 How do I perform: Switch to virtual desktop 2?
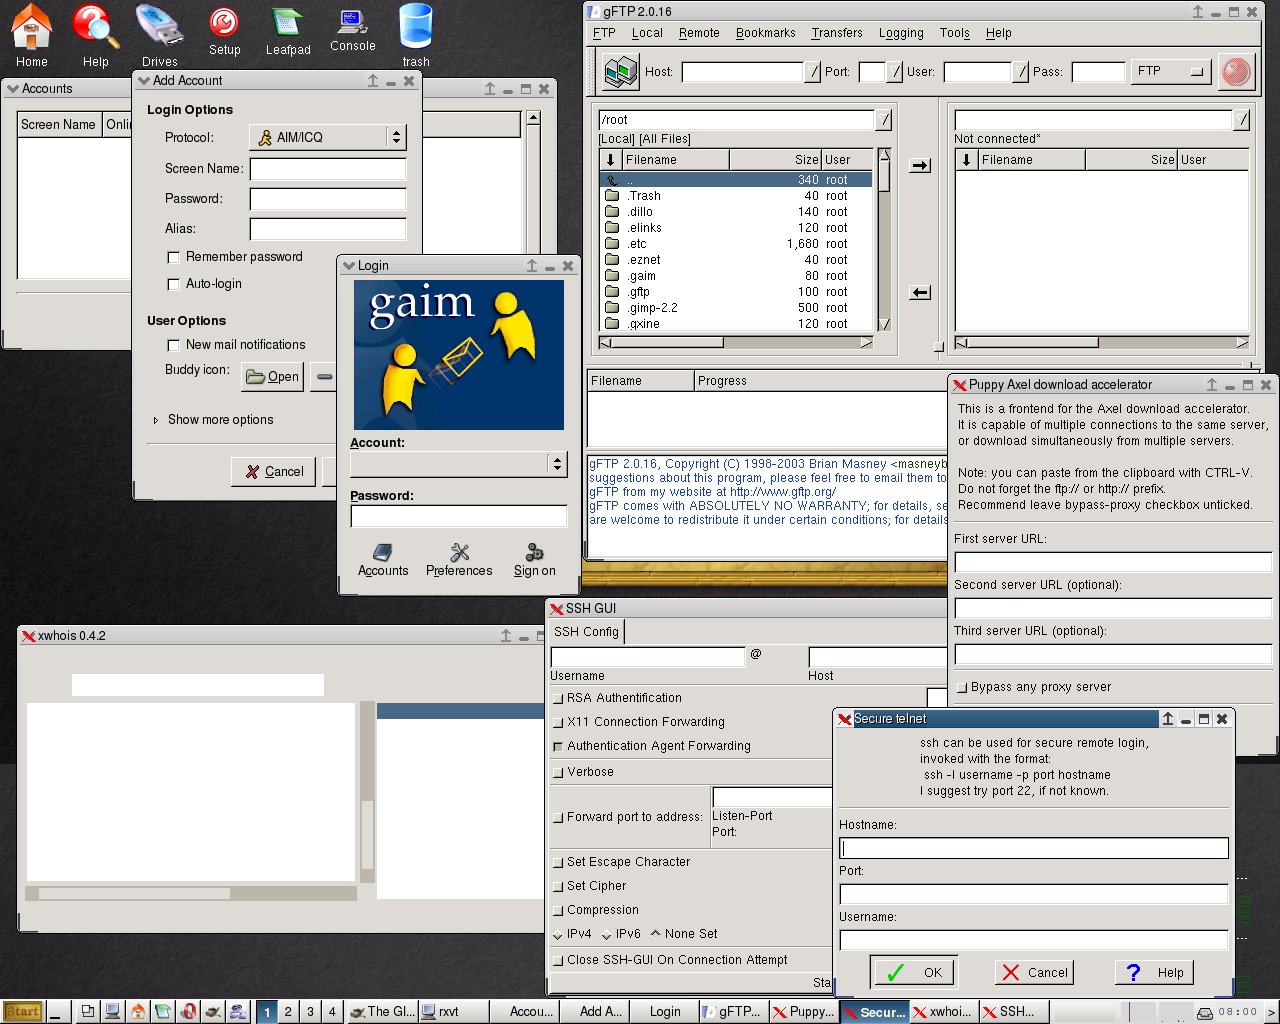(288, 1011)
